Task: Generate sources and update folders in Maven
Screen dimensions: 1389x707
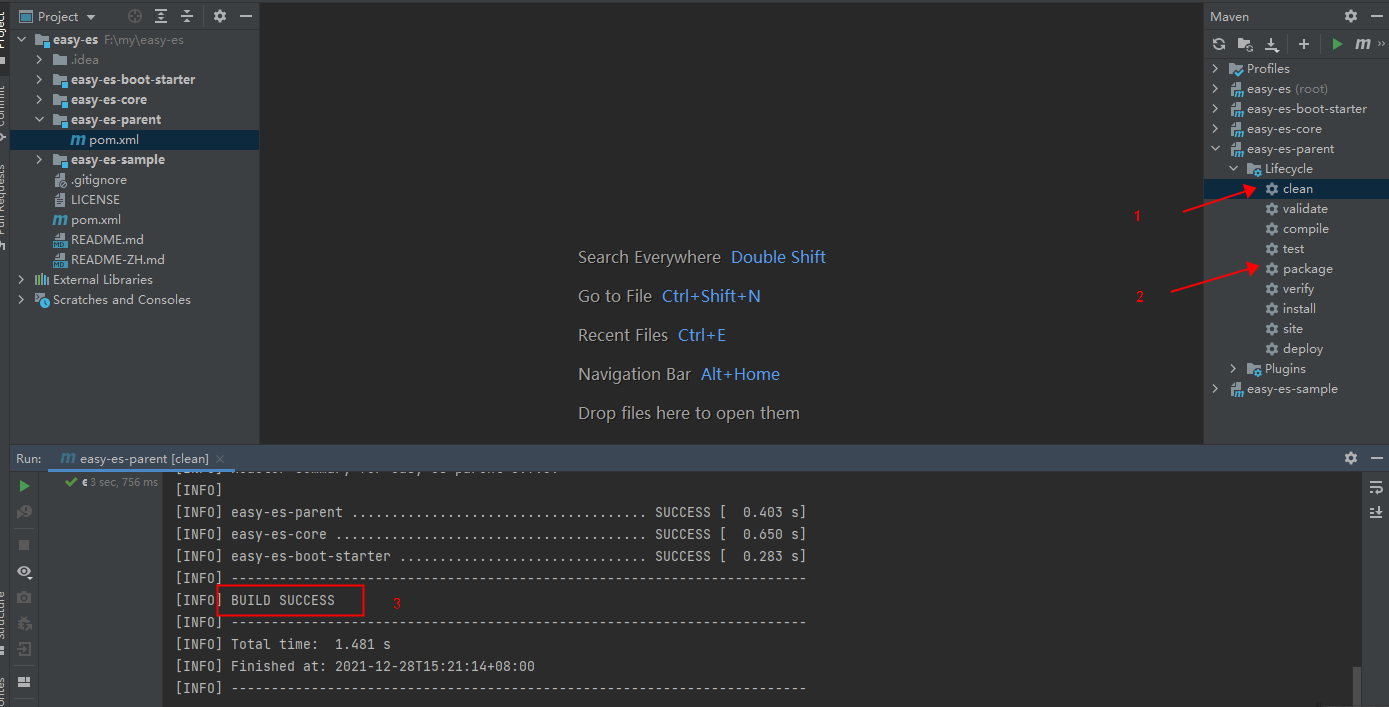Action: click(x=1245, y=44)
